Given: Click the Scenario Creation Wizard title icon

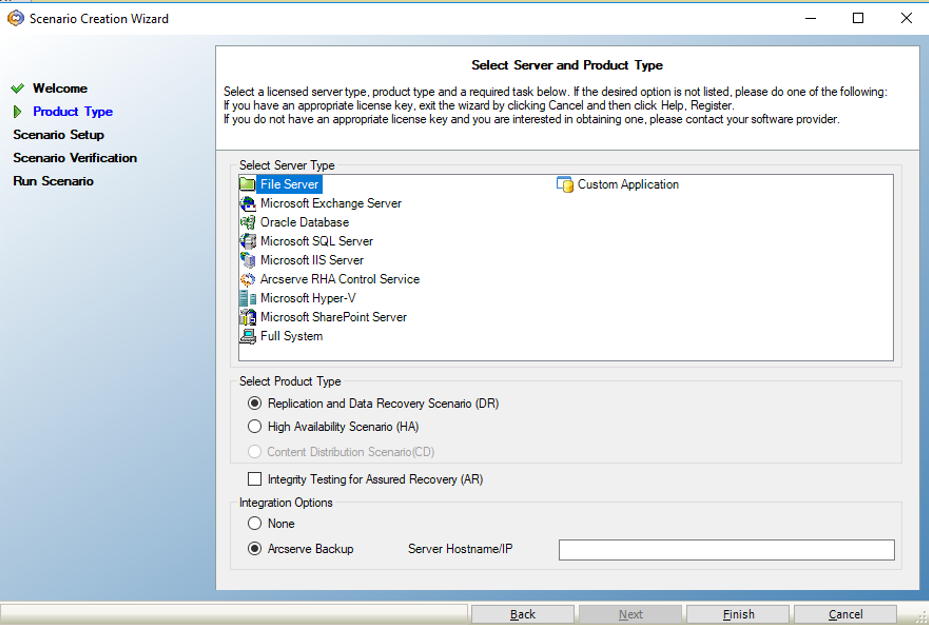Looking at the screenshot, I should click(15, 18).
